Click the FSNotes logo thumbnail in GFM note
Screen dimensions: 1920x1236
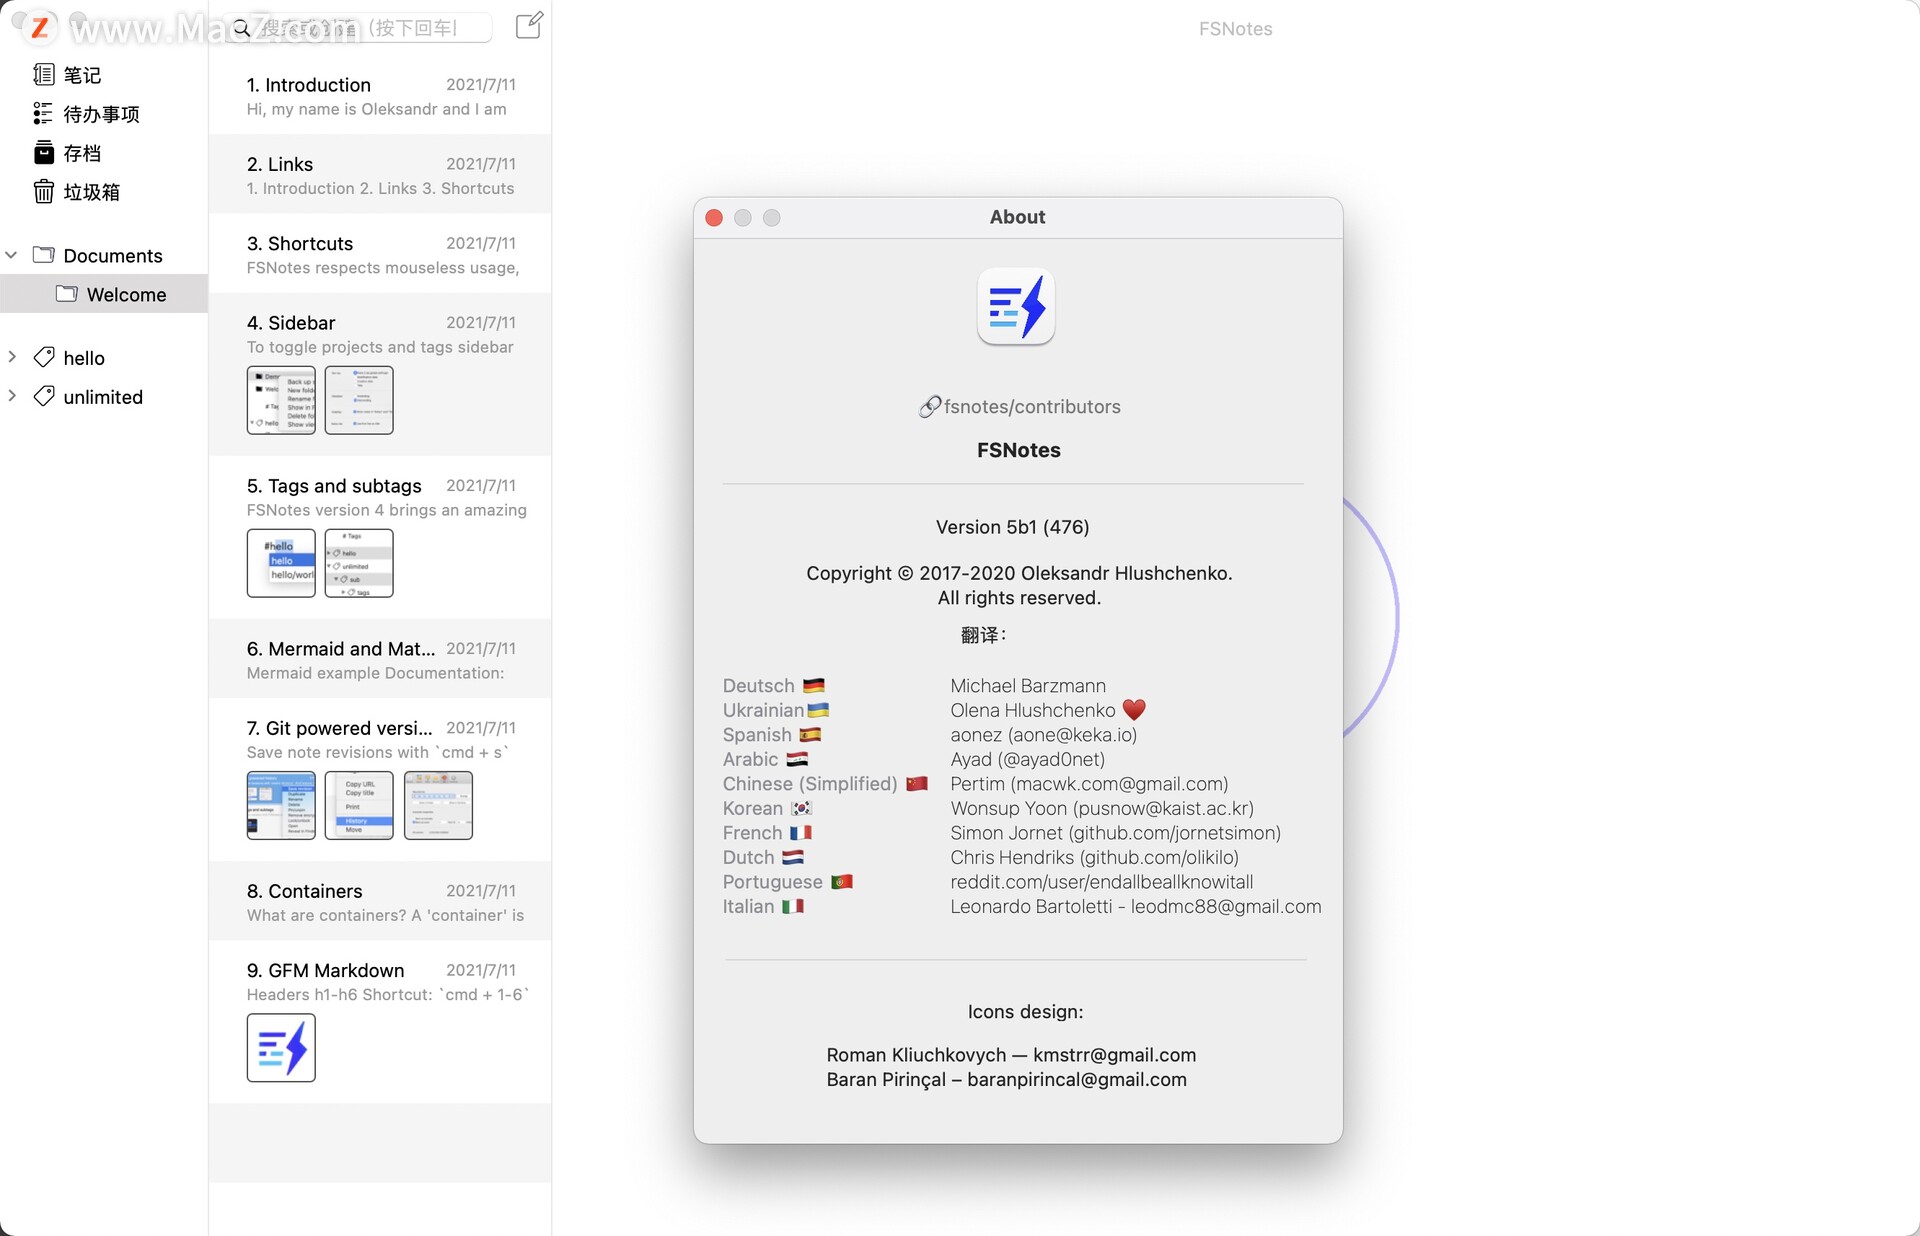pyautogui.click(x=281, y=1048)
